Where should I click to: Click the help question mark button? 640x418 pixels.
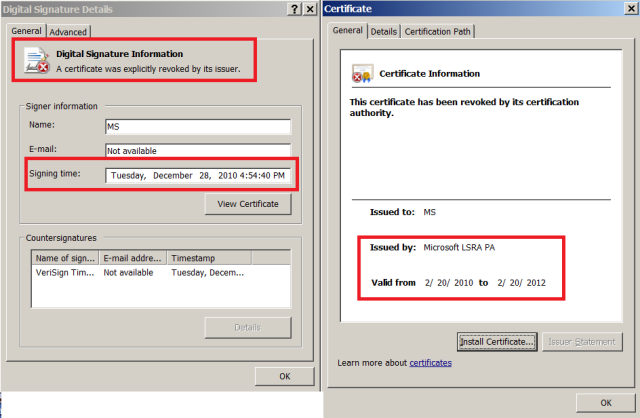point(294,9)
